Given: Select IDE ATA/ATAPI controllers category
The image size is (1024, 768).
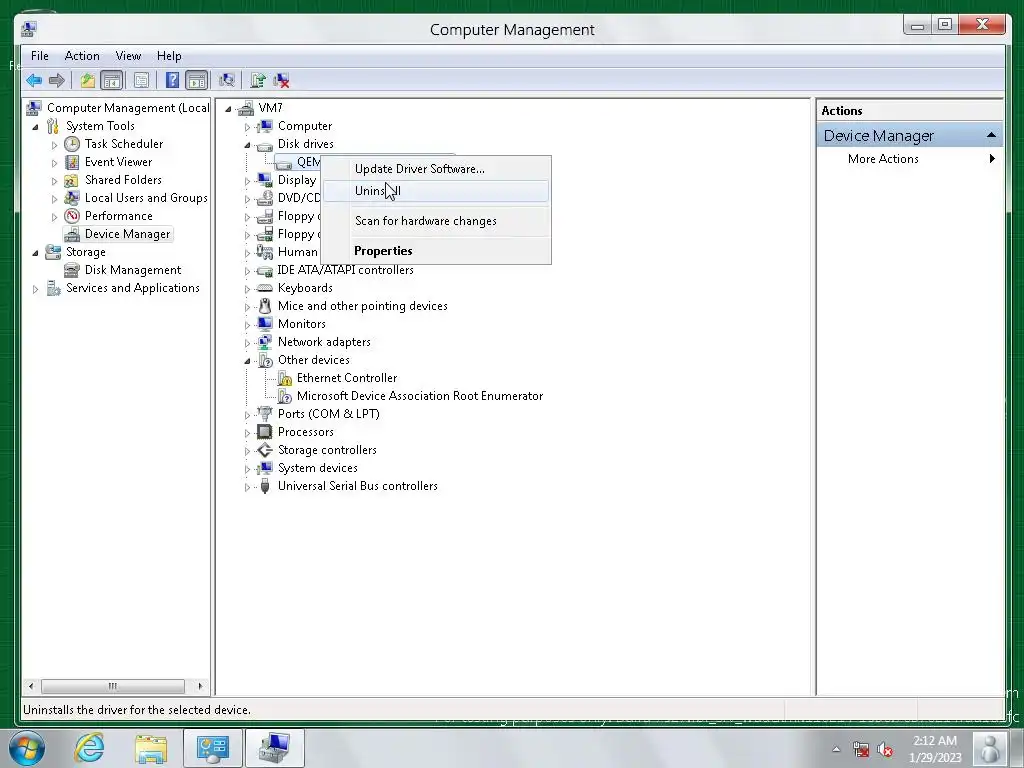Looking at the screenshot, I should click(345, 270).
